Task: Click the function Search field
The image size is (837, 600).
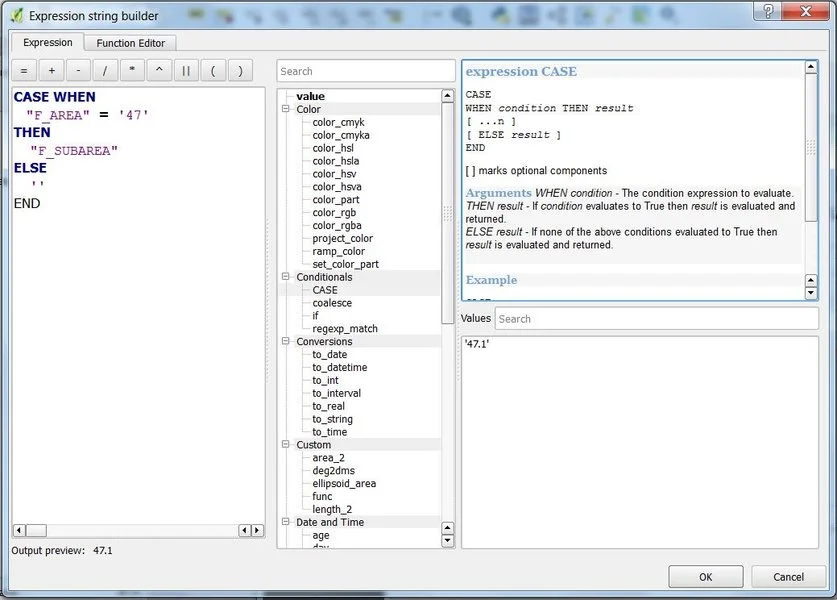Action: tap(365, 71)
